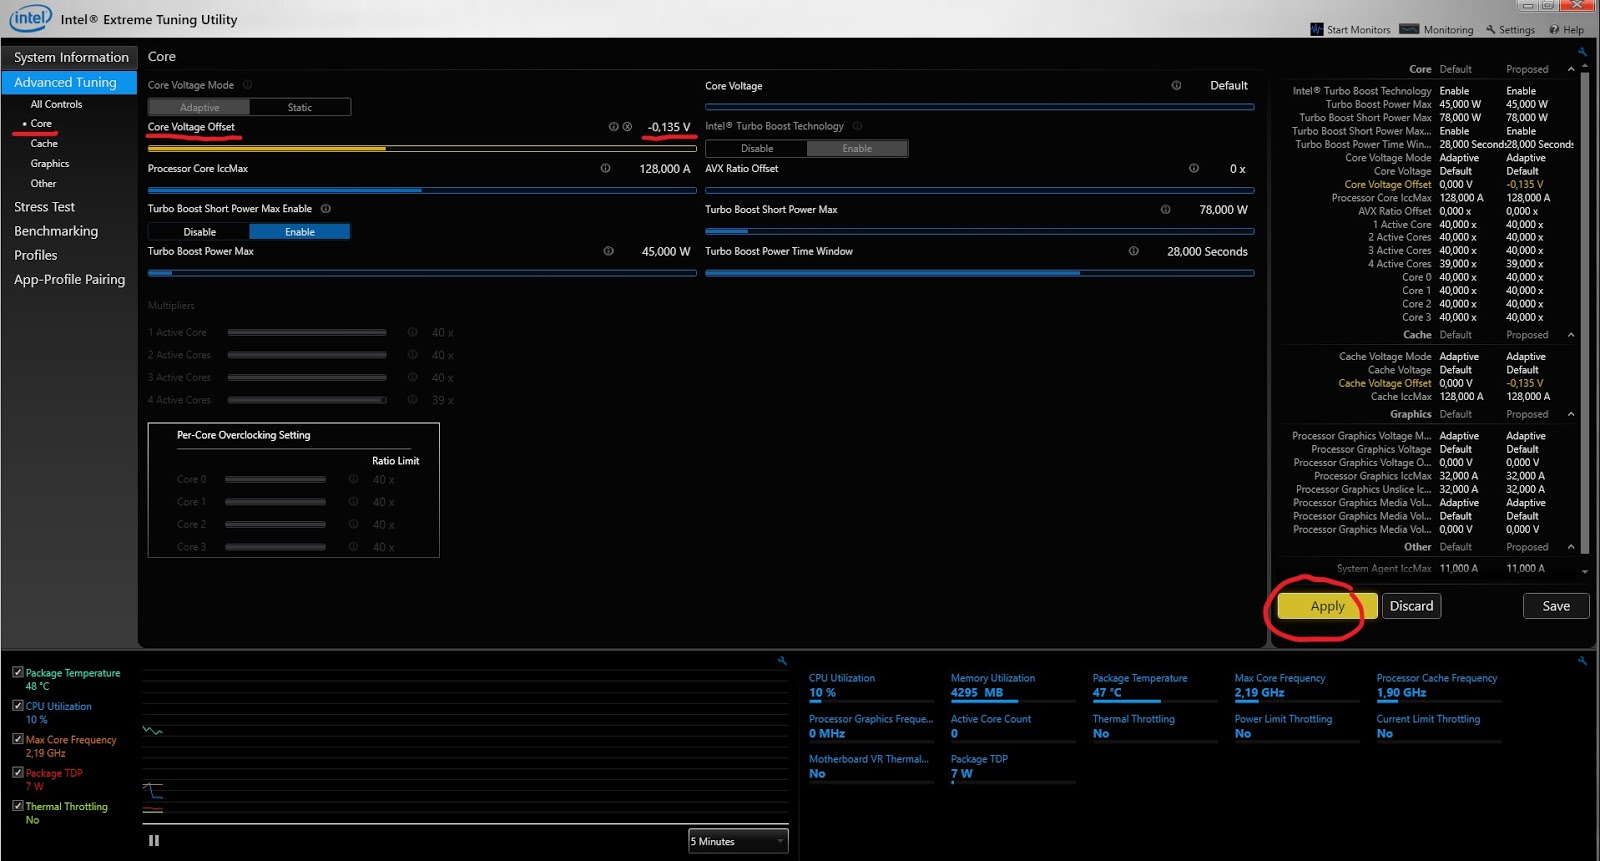
Task: Click the Intel logo in the title bar
Action: 29,18
